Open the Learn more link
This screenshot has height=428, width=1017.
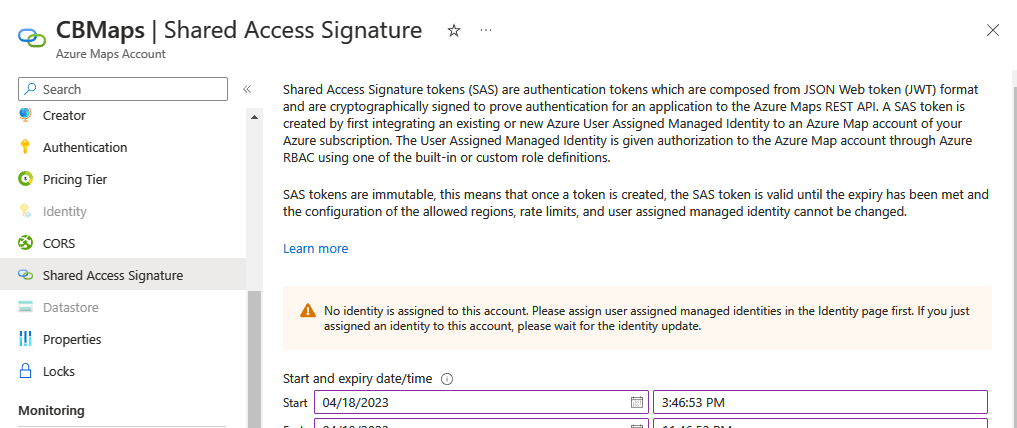coord(315,248)
